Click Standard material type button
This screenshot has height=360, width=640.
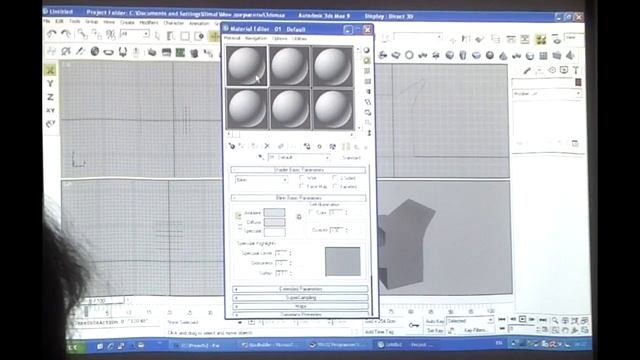(x=351, y=158)
